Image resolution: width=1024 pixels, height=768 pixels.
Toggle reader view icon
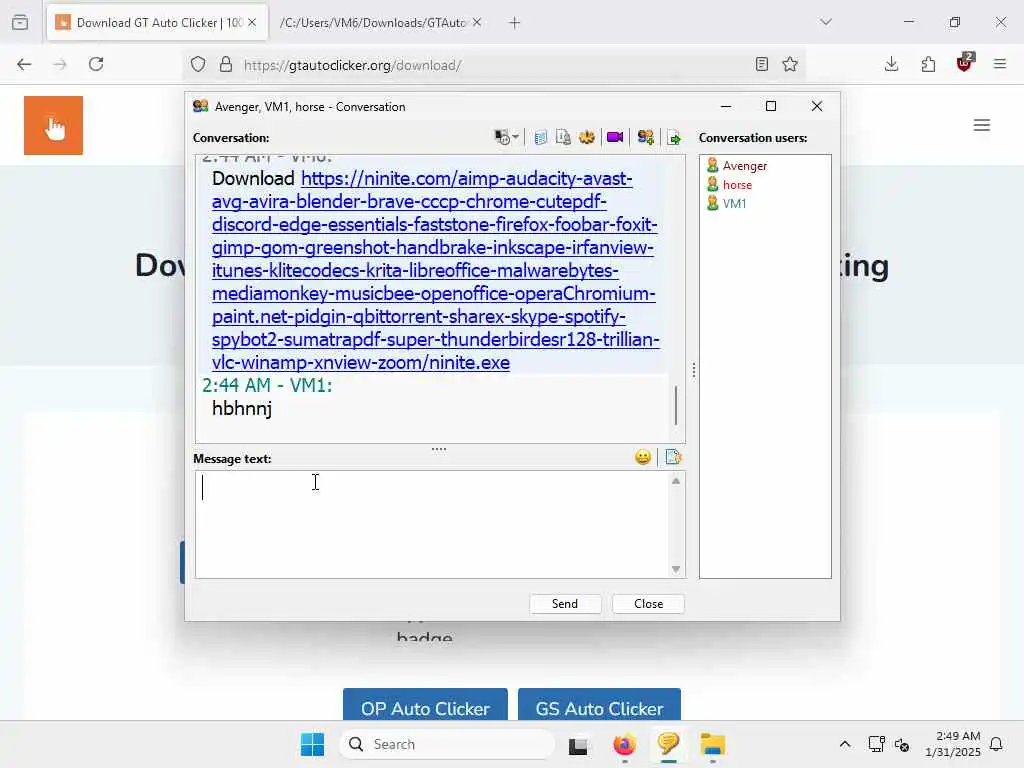click(761, 64)
